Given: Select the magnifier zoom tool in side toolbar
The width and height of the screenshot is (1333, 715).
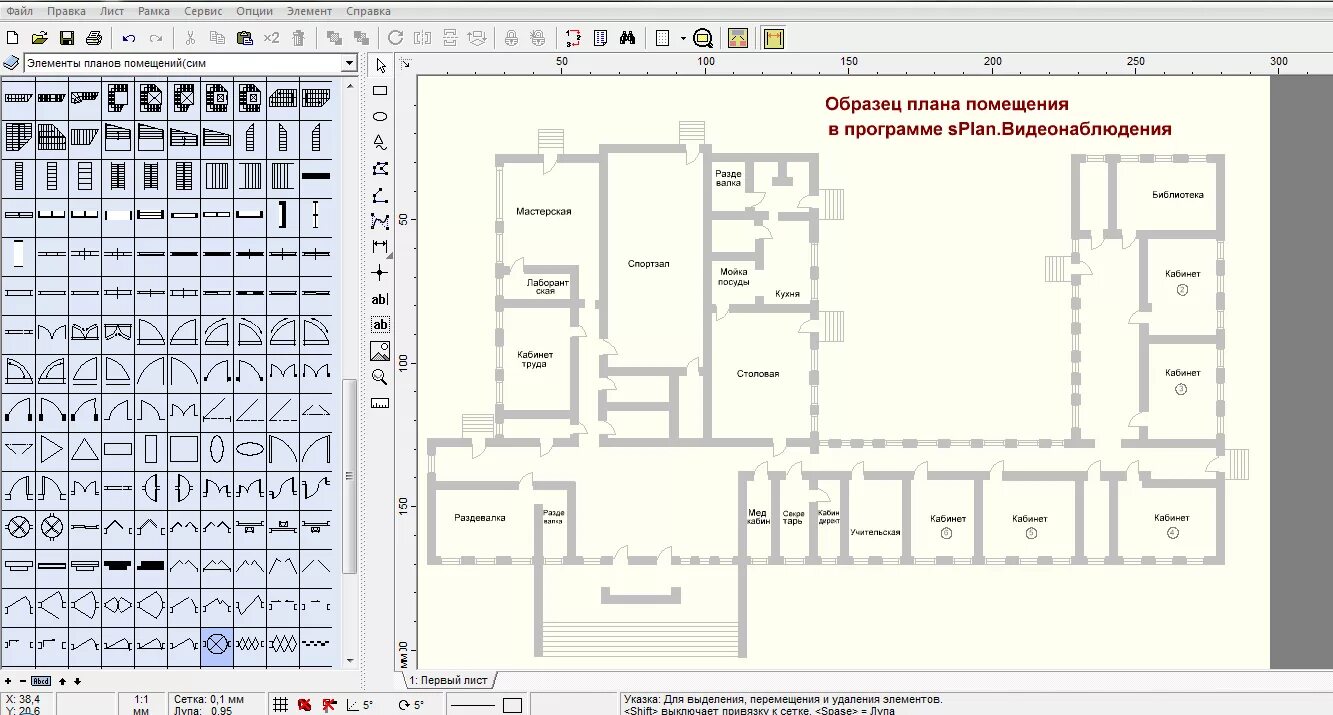Looking at the screenshot, I should click(380, 377).
